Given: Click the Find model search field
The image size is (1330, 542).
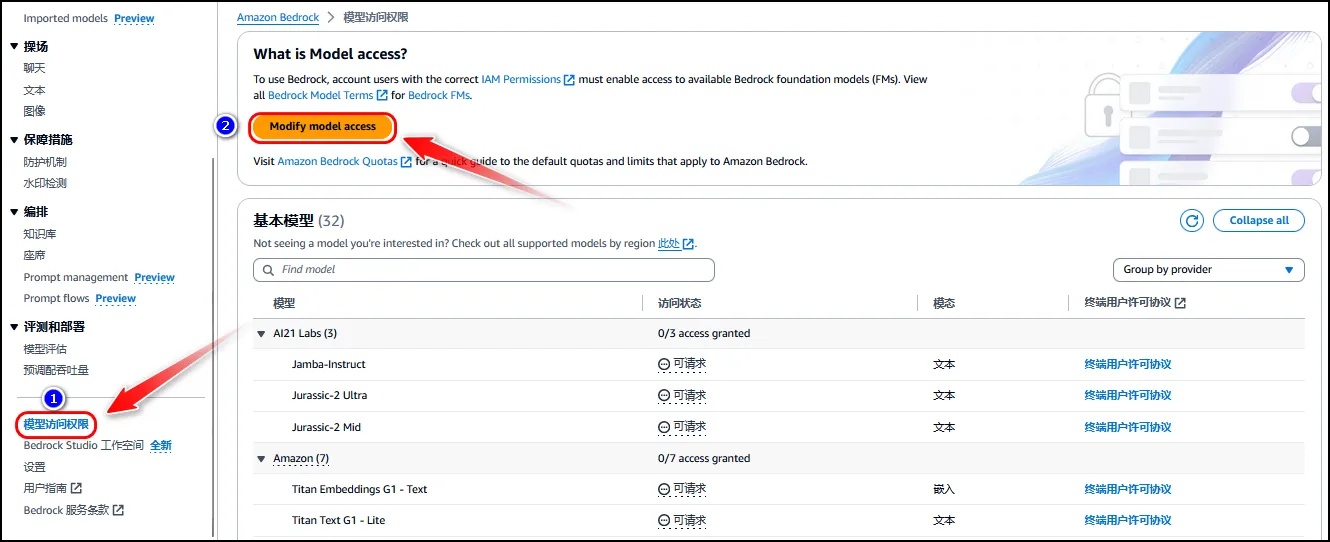Looking at the screenshot, I should point(485,270).
